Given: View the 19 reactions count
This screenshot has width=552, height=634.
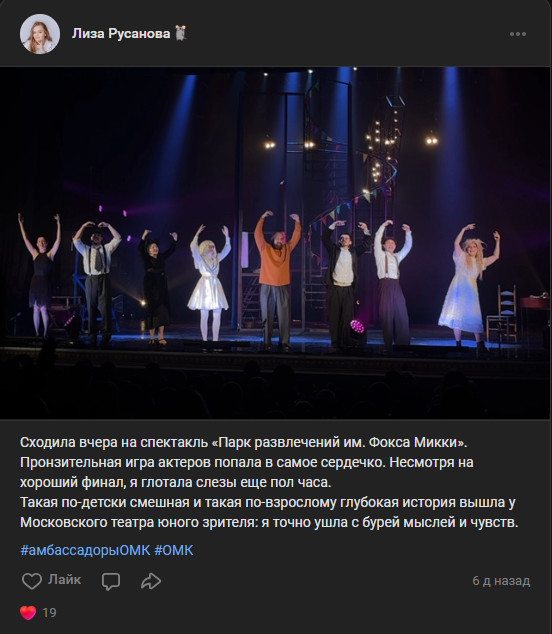Looking at the screenshot, I should click(49, 613).
